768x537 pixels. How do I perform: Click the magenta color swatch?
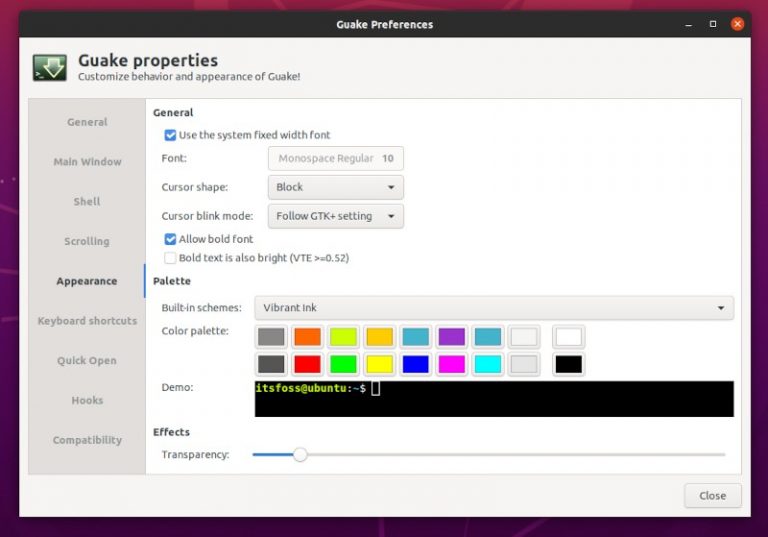pyautogui.click(x=451, y=364)
